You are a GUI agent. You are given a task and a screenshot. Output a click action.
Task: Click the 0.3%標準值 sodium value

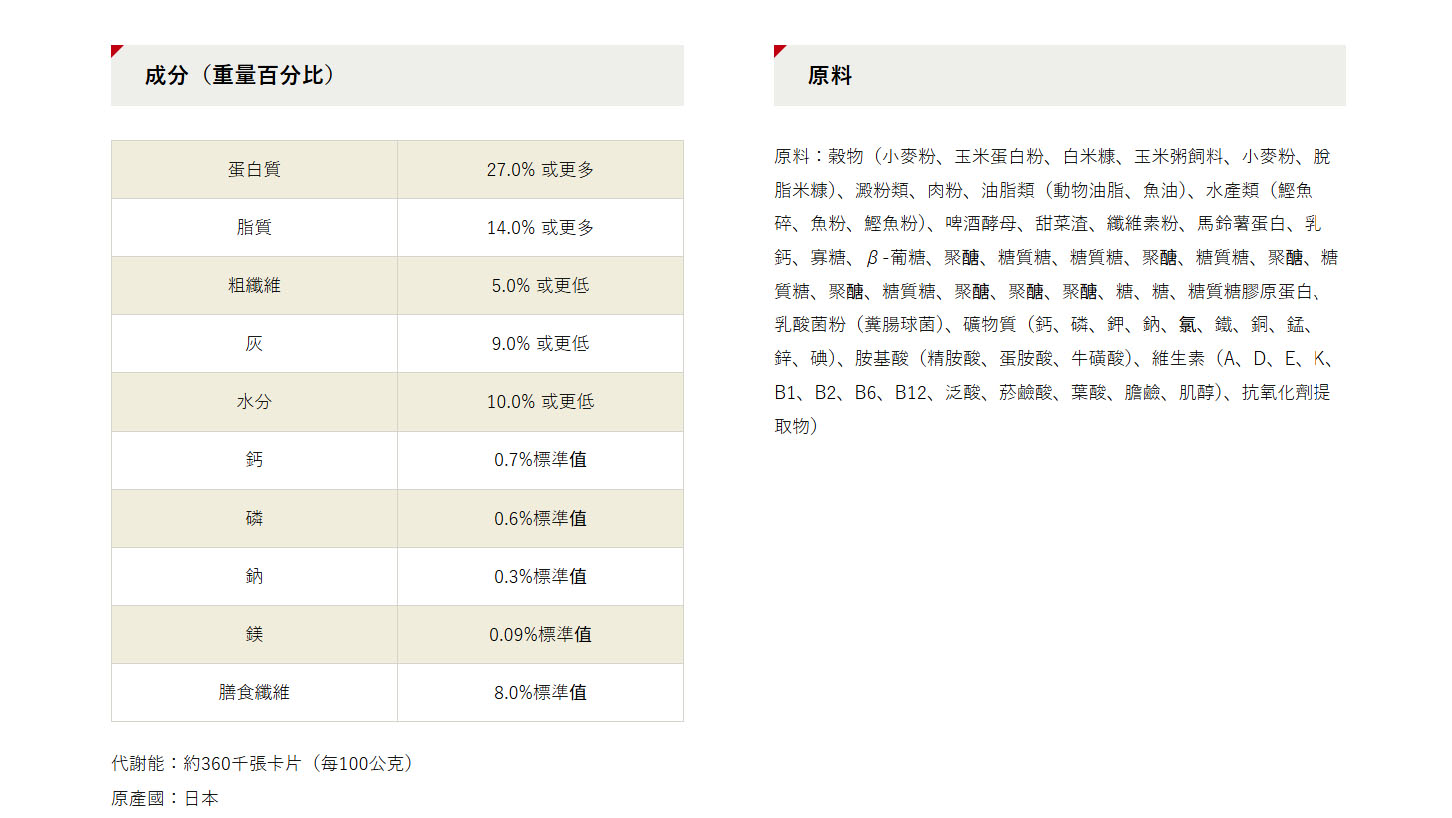[x=540, y=577]
